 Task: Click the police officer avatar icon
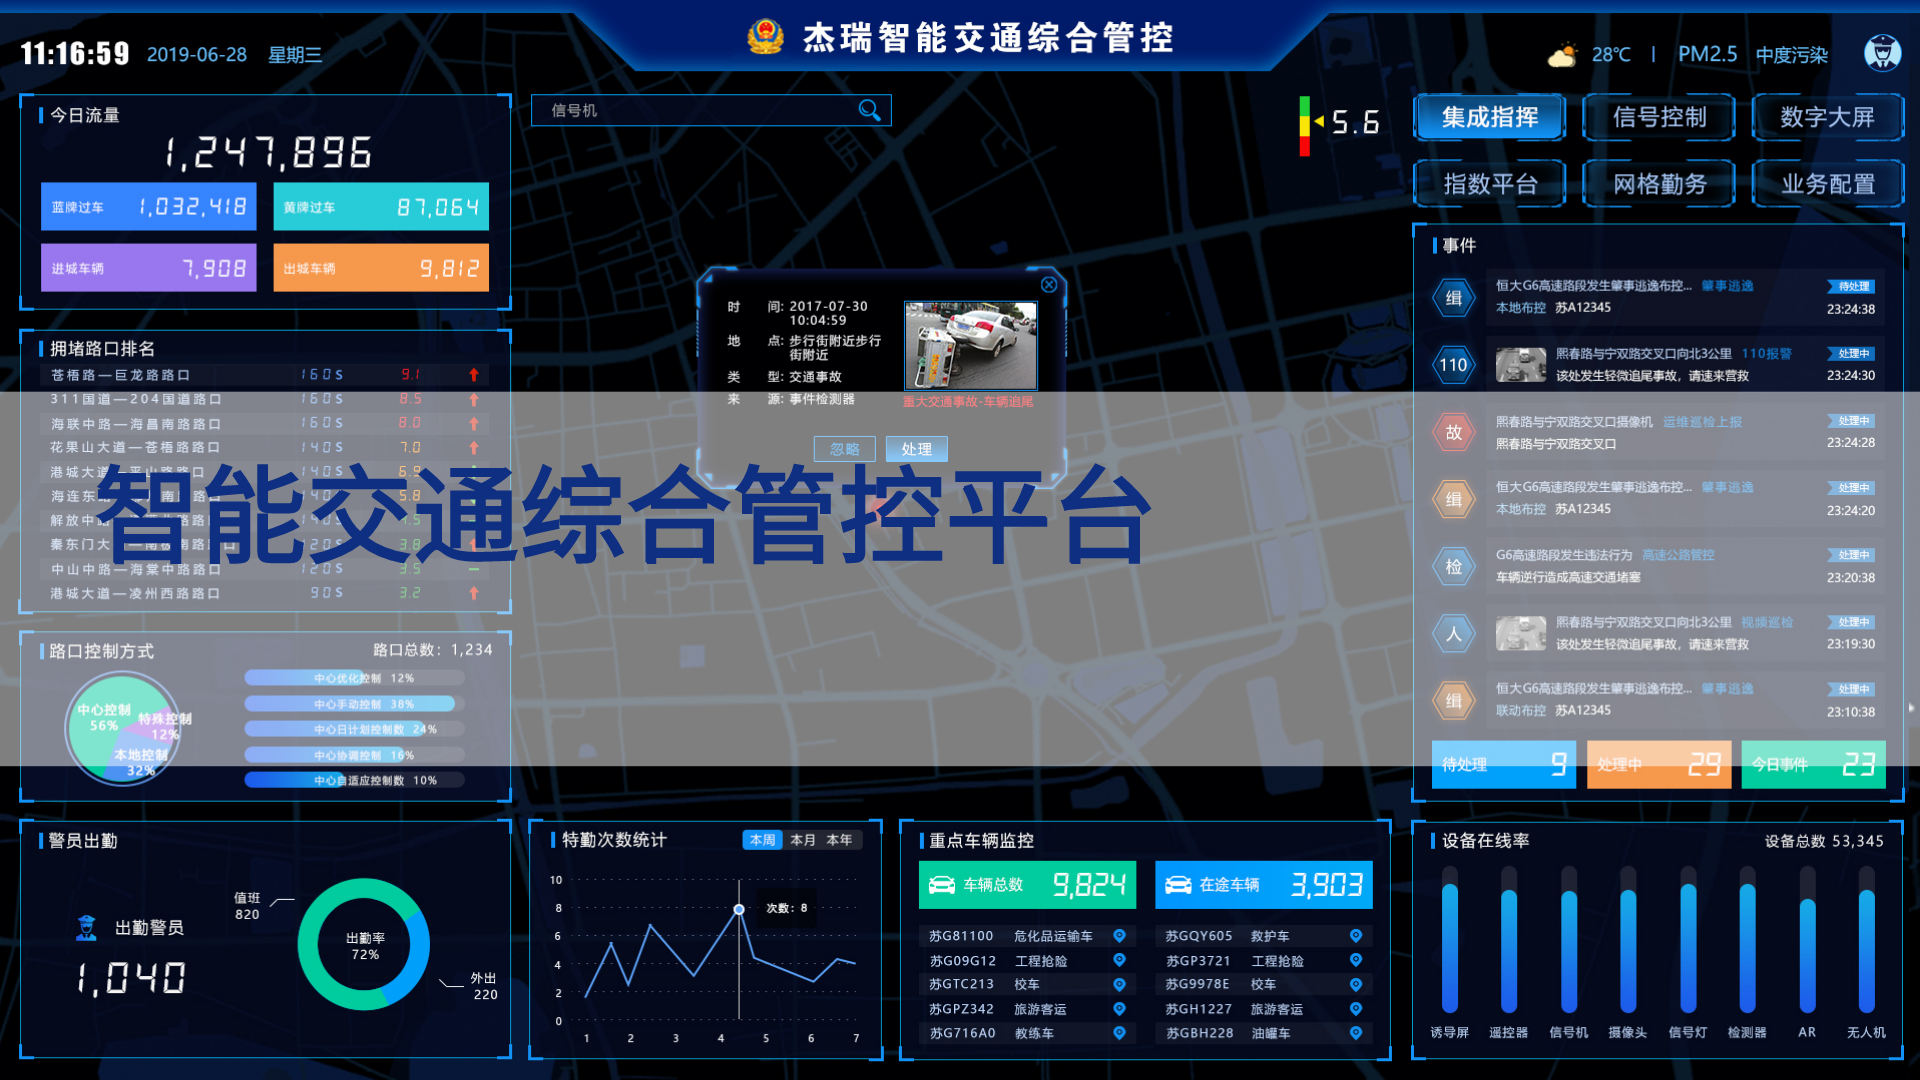[1882, 53]
